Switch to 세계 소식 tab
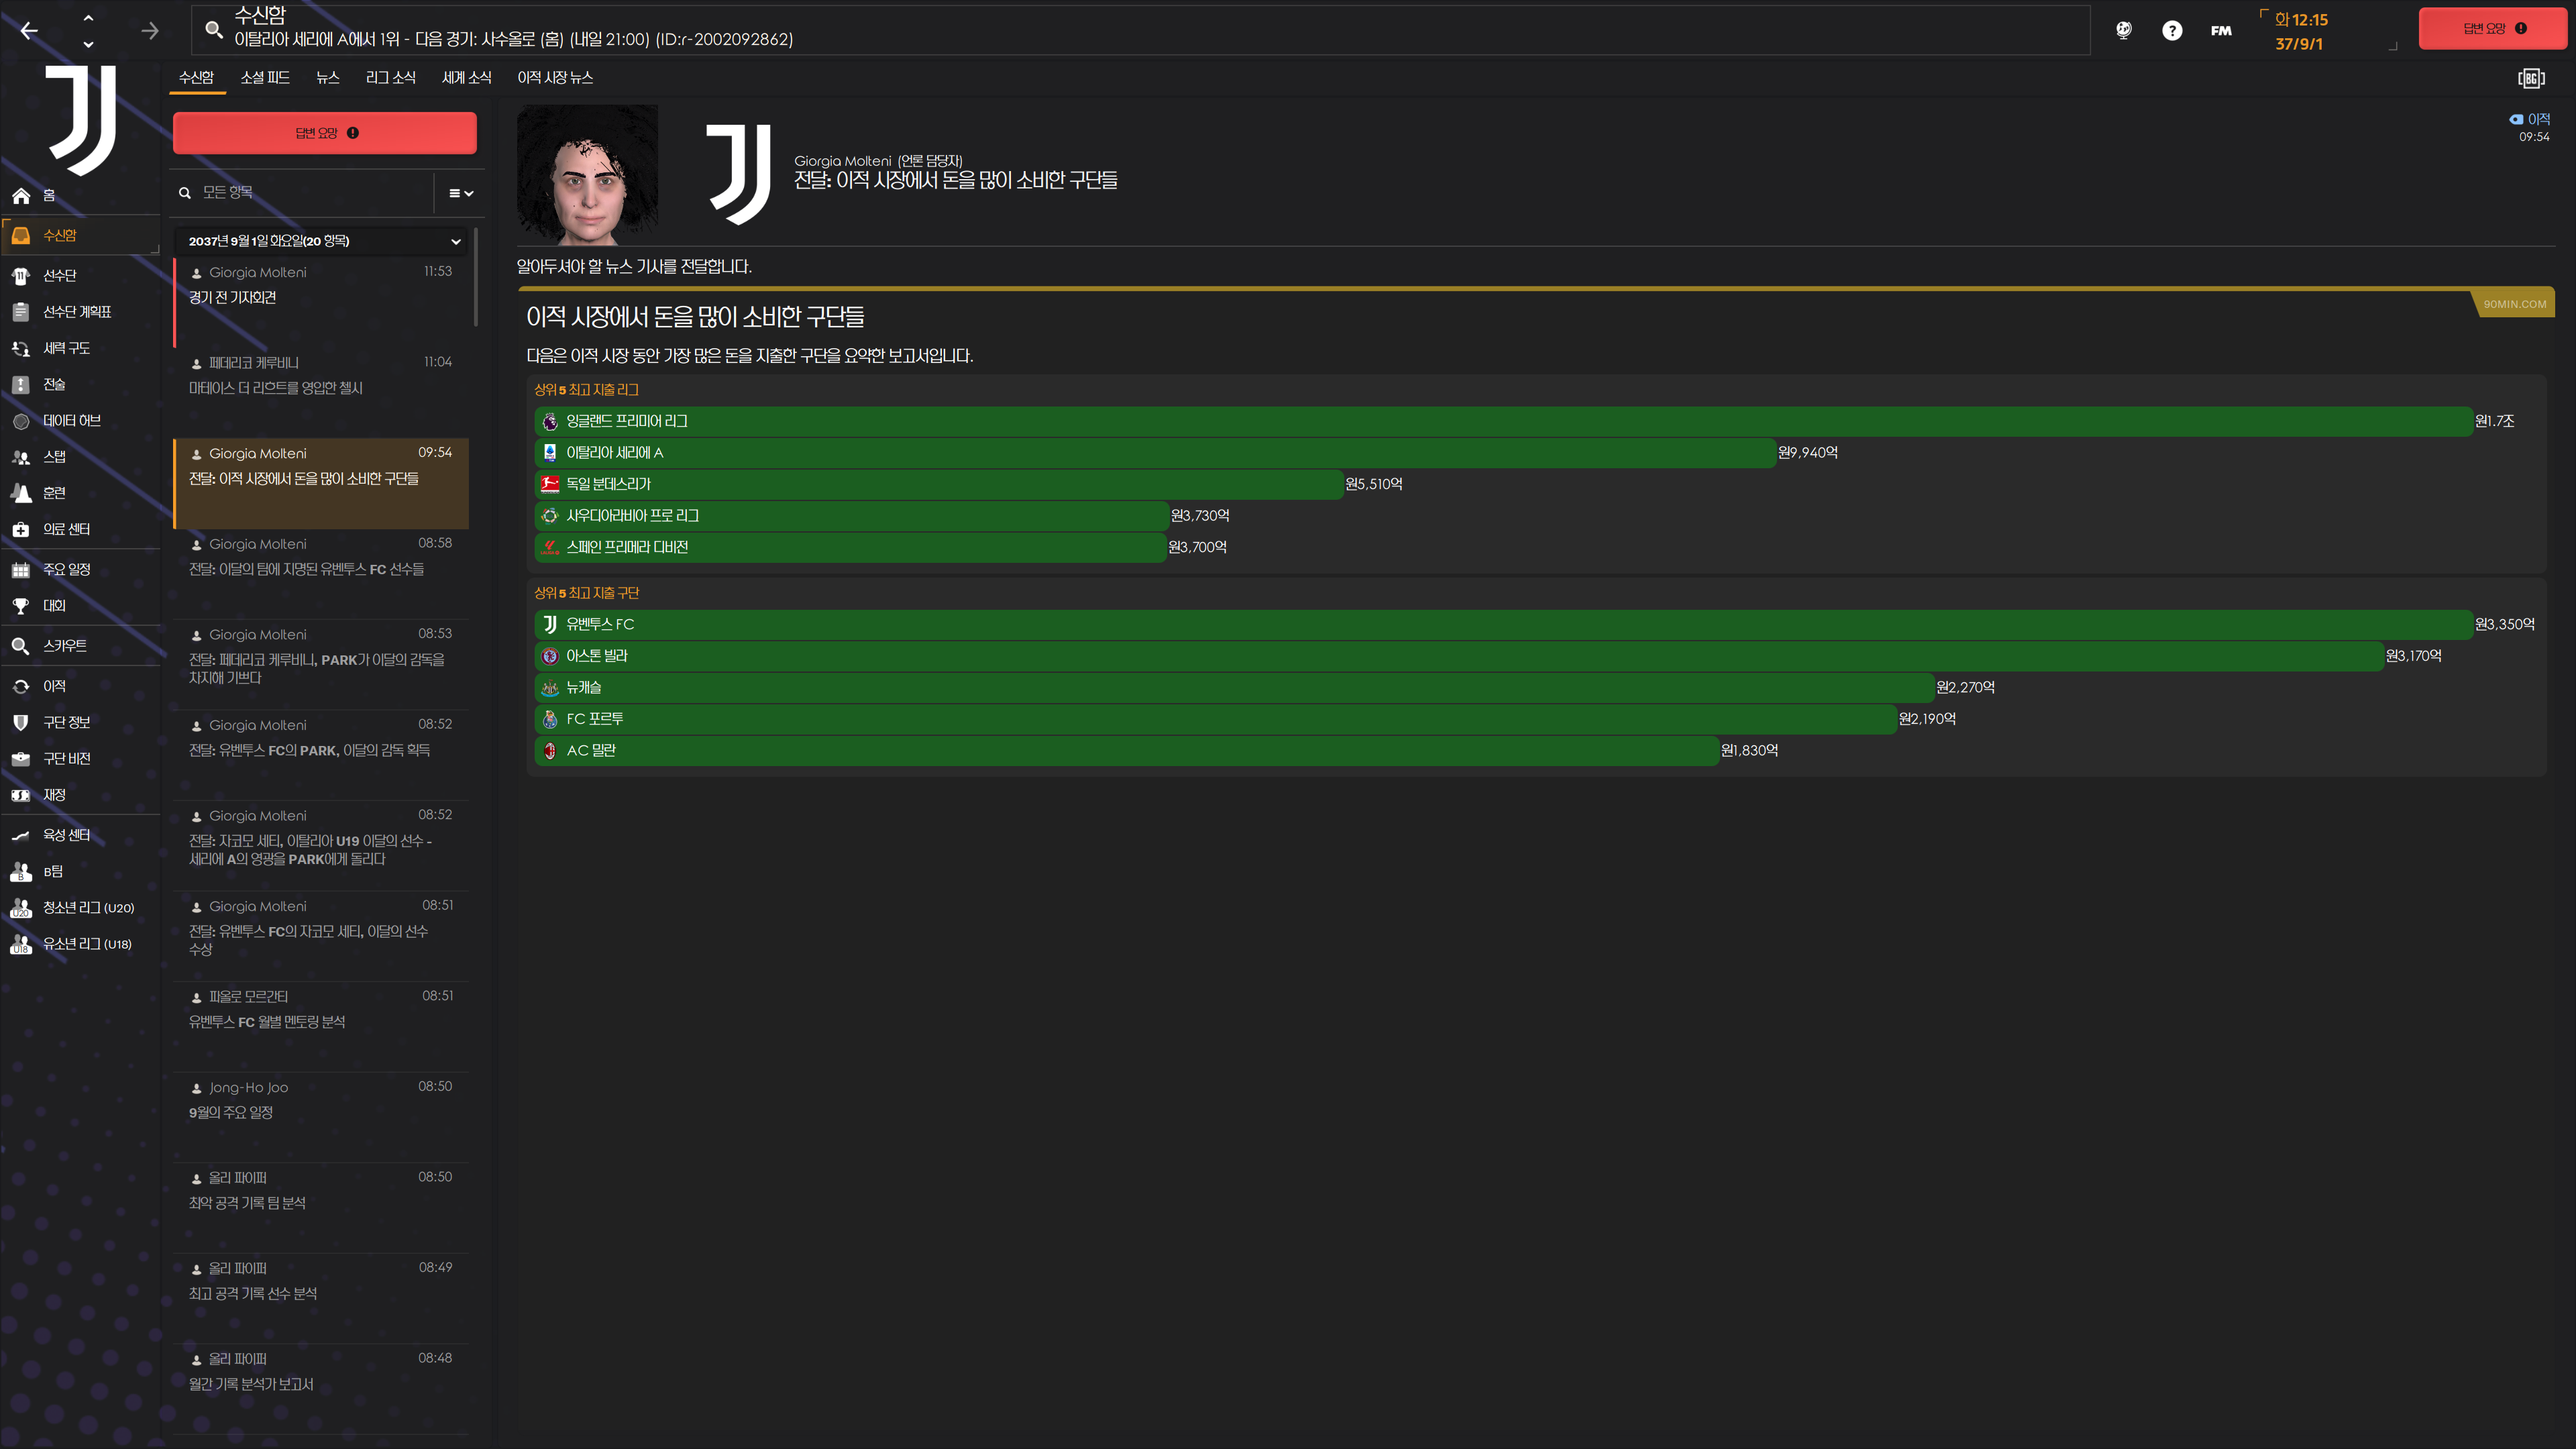Image resolution: width=2576 pixels, height=1449 pixels. pyautogui.click(x=467, y=77)
